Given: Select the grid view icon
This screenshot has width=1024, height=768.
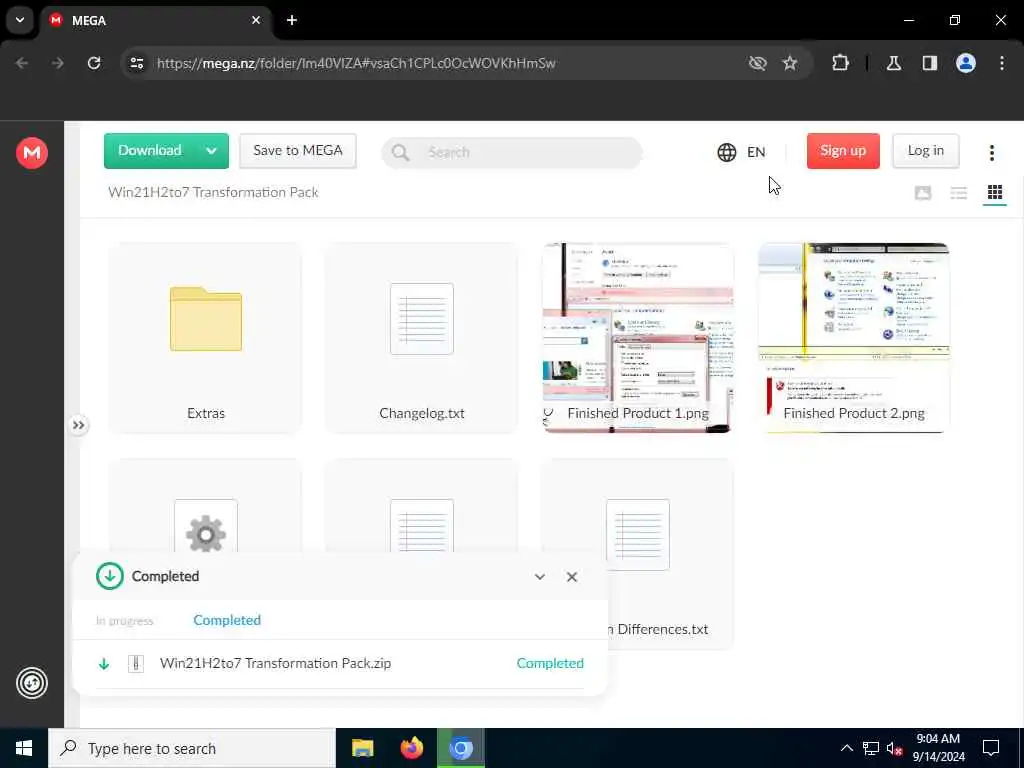Looking at the screenshot, I should (x=995, y=193).
